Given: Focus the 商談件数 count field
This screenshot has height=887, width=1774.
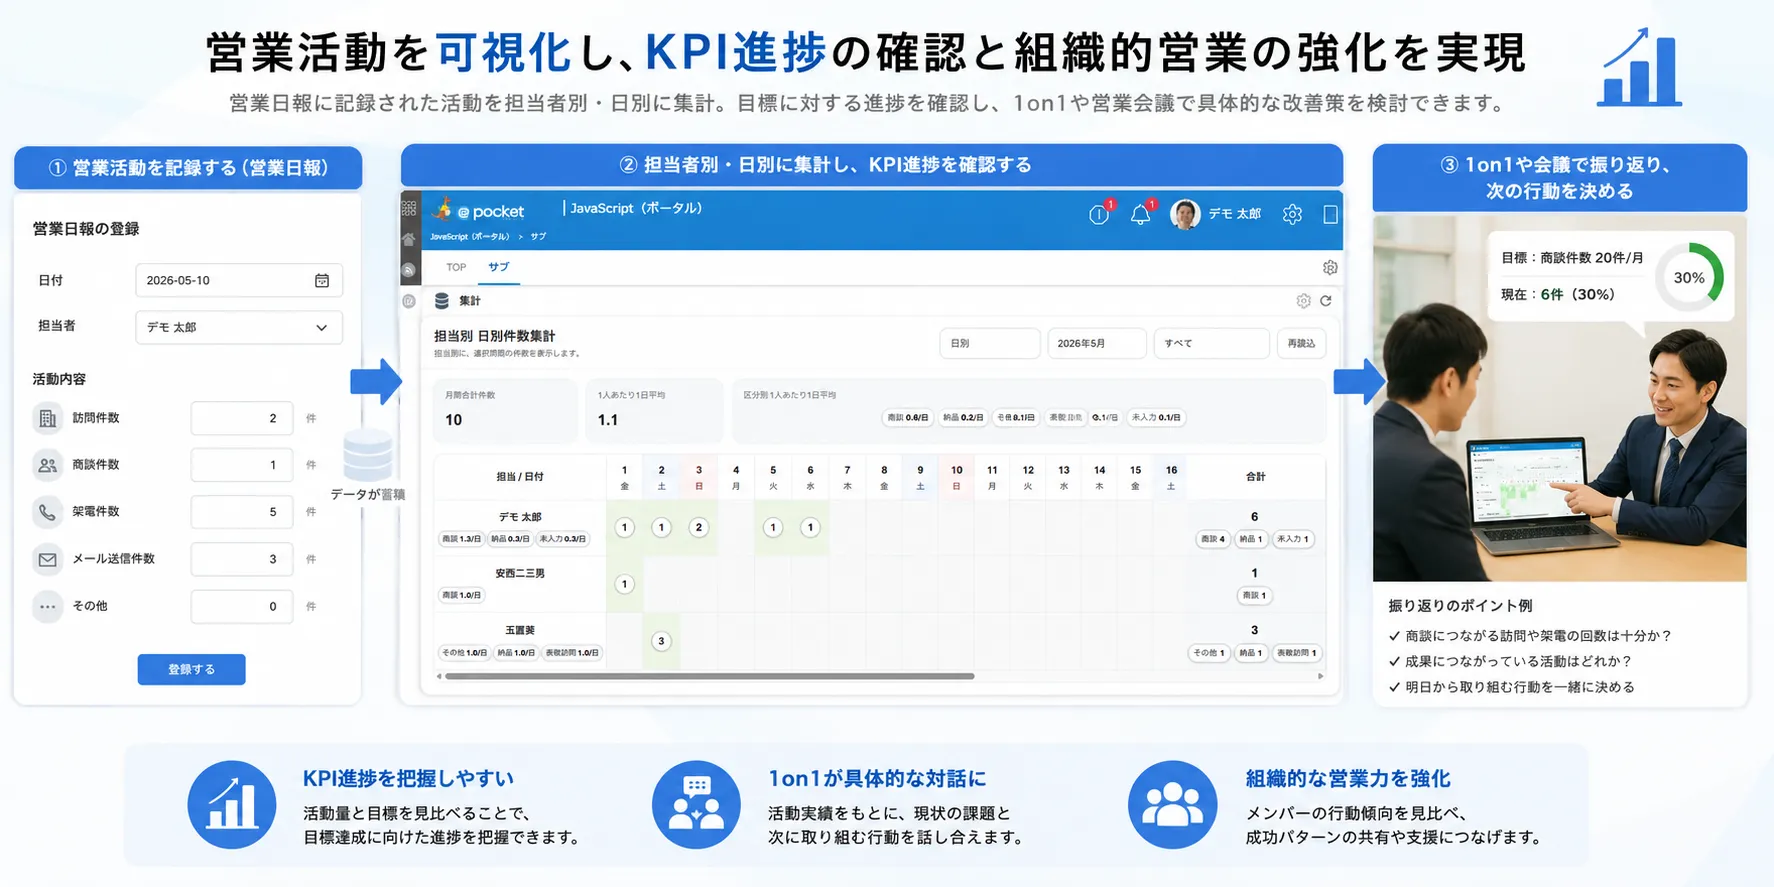Looking at the screenshot, I should pos(242,465).
